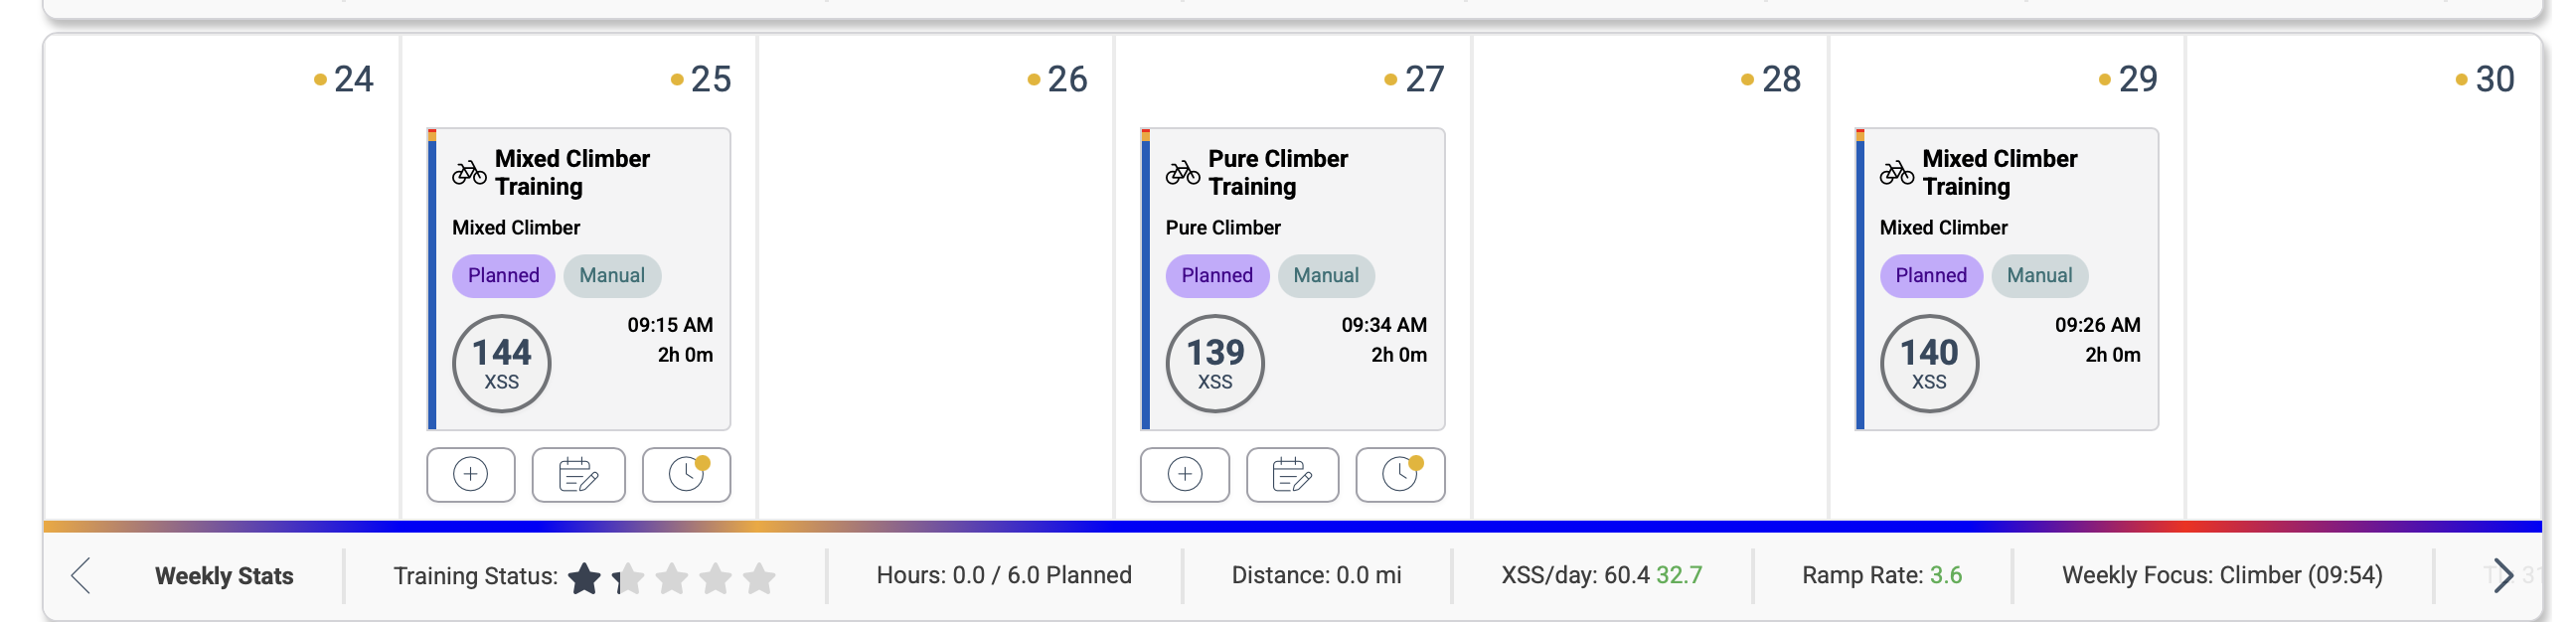Image resolution: width=2576 pixels, height=622 pixels.
Task: Select day 26 on the calendar
Action: coord(1066,79)
